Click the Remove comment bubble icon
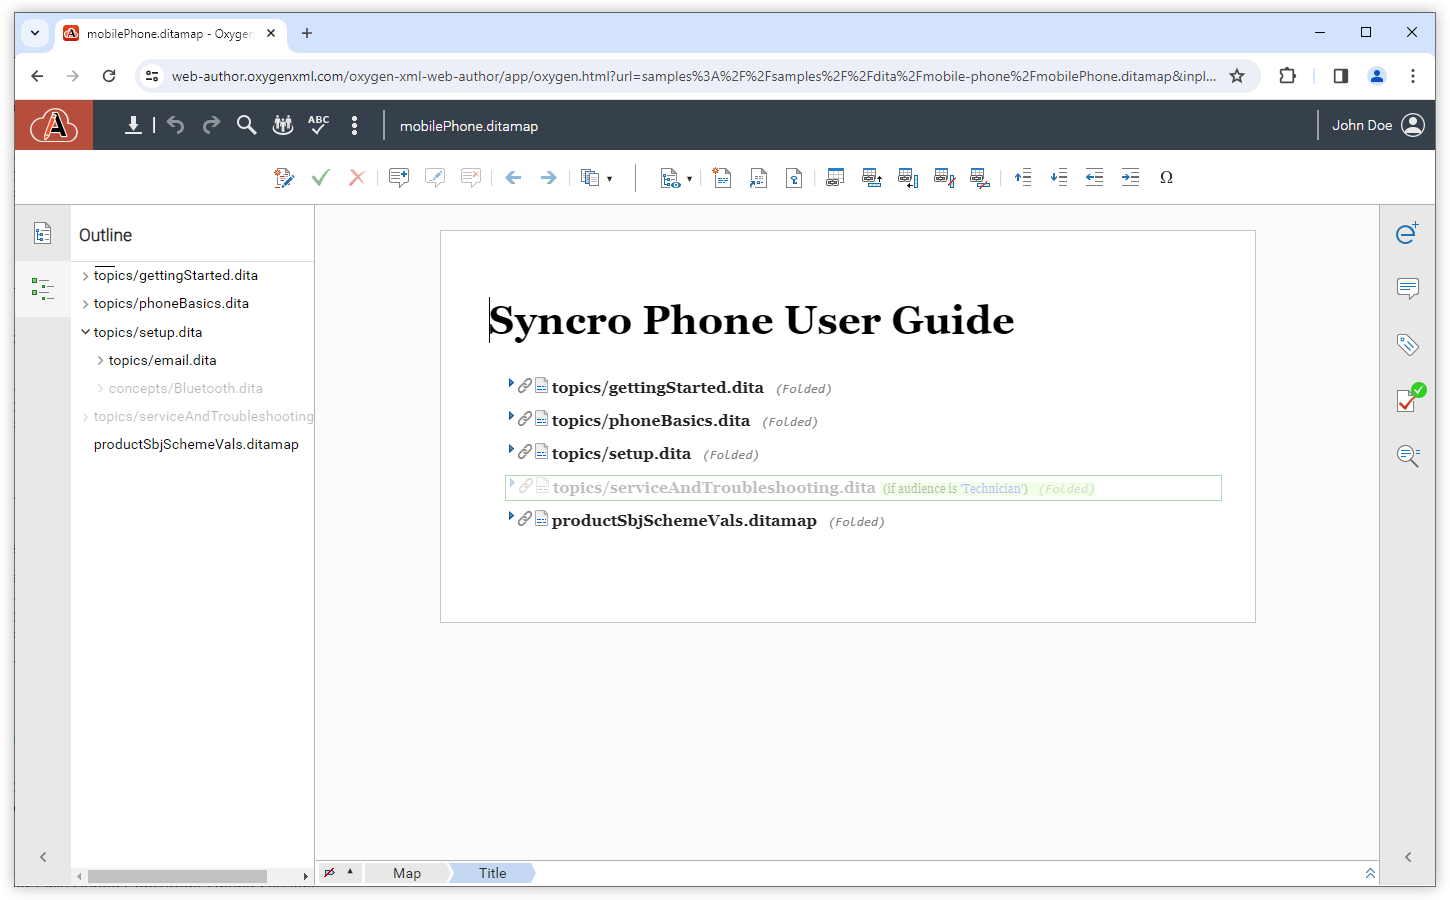Screen dimensions: 1450x900 tap(471, 178)
